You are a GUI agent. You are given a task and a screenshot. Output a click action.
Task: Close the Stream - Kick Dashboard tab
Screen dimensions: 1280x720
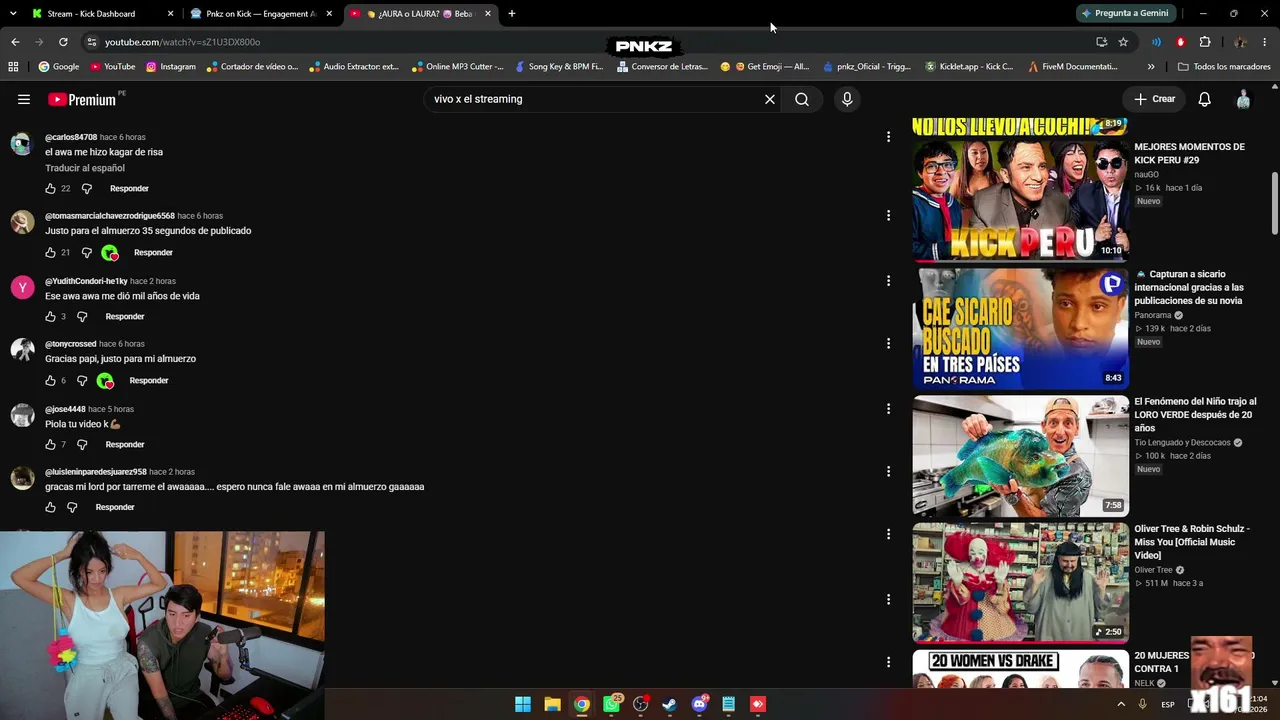point(170,14)
